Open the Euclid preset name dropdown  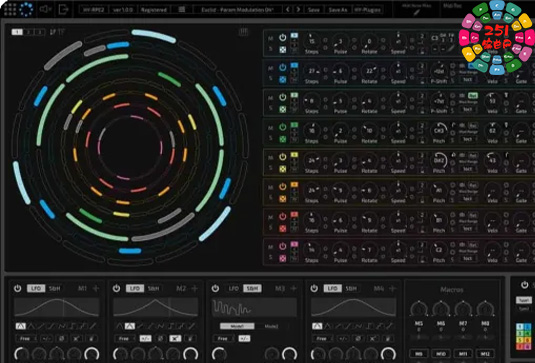237,10
